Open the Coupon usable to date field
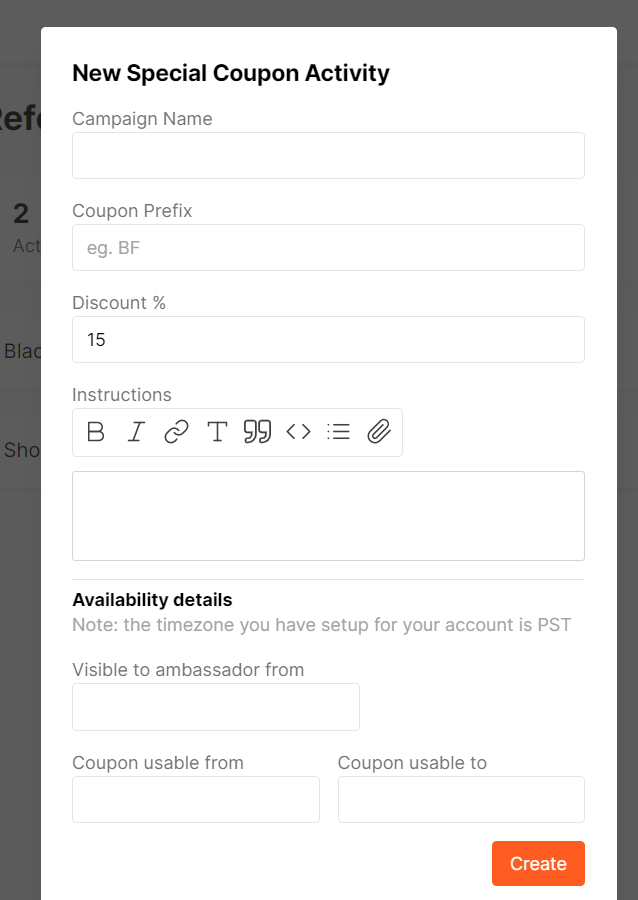The height and width of the screenshot is (900, 638). [x=461, y=800]
